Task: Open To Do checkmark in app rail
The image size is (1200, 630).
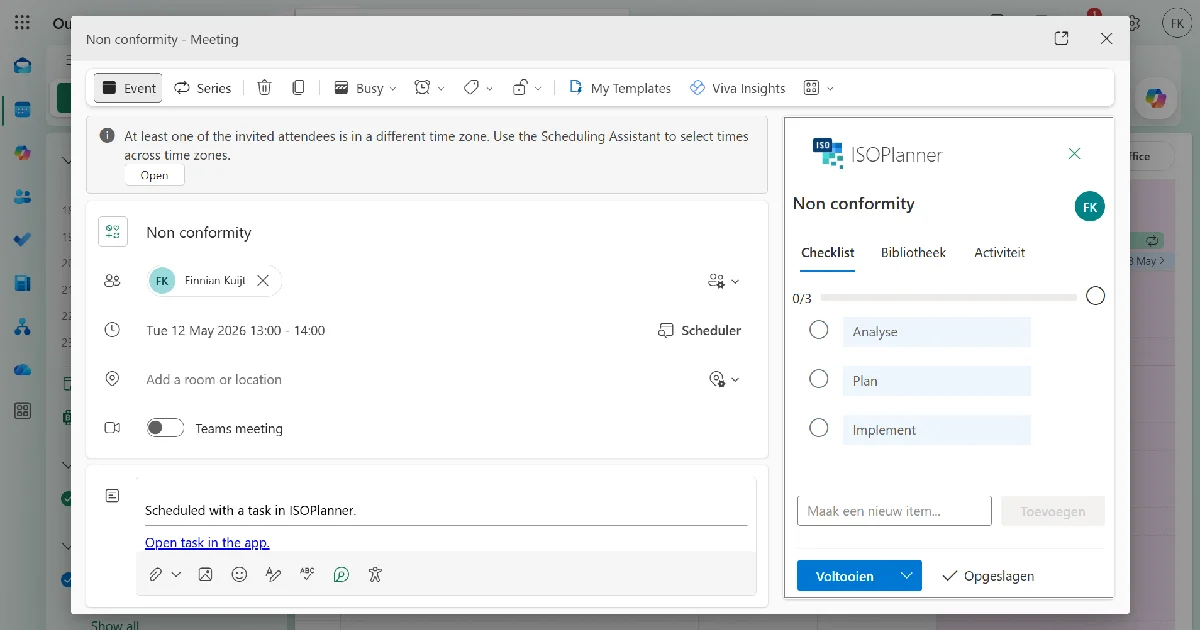Action: coord(22,240)
